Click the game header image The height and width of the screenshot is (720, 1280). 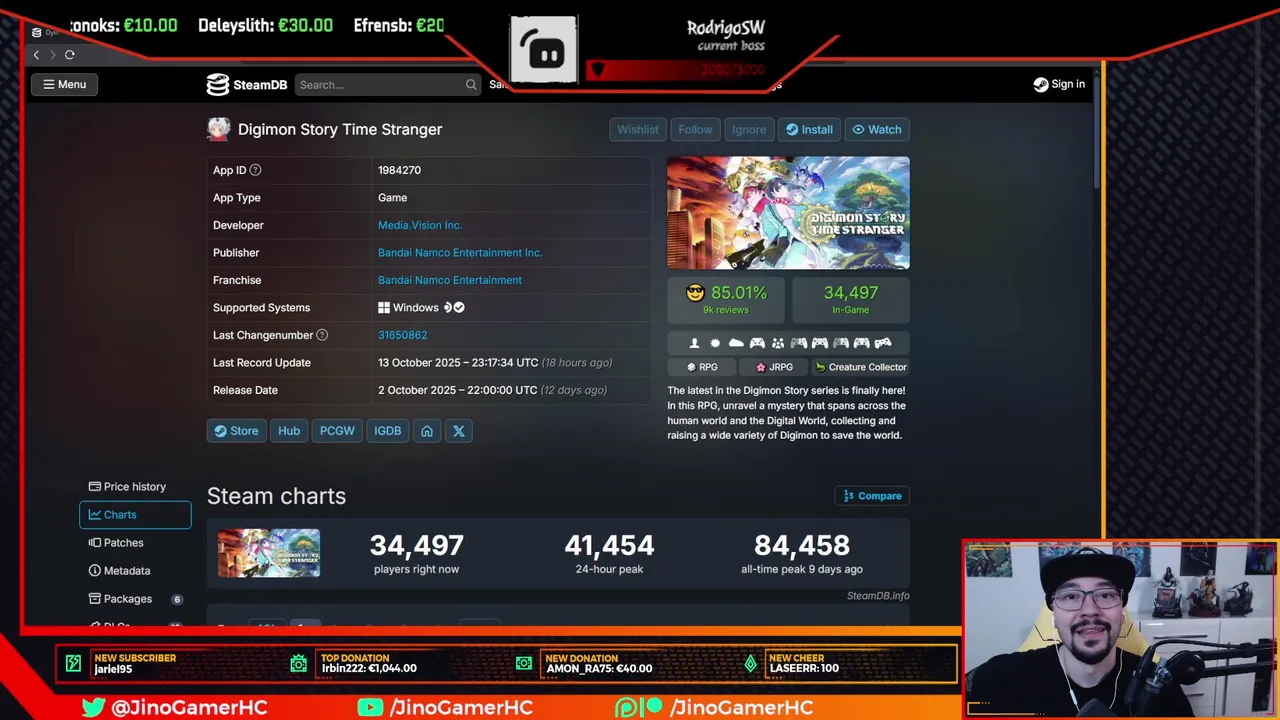tap(788, 213)
